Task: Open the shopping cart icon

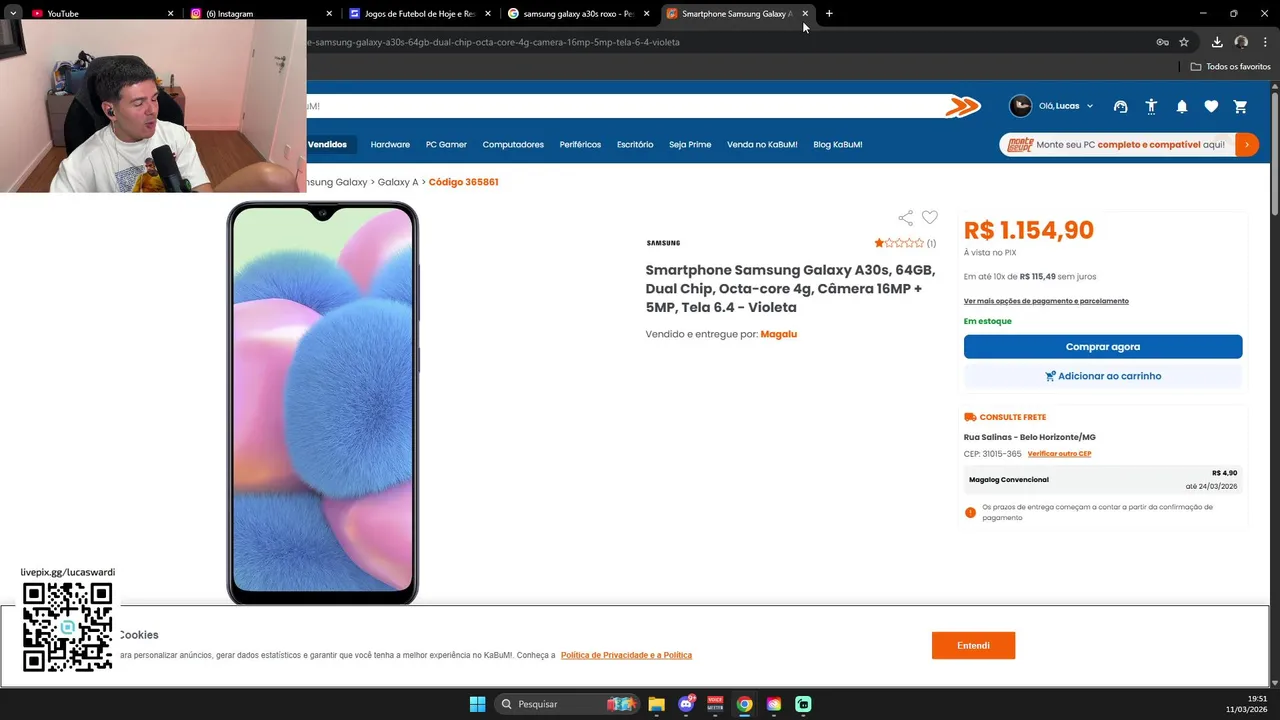Action: 1241,106
